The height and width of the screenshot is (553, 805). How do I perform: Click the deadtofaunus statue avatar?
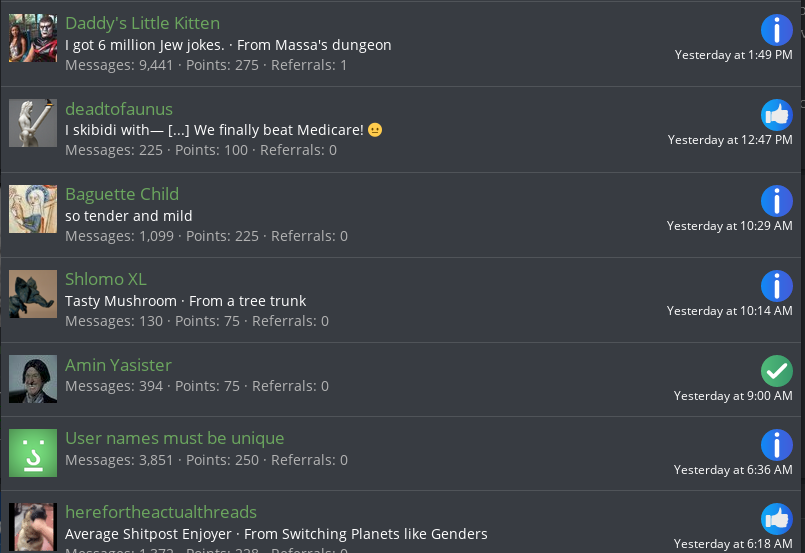point(33,124)
